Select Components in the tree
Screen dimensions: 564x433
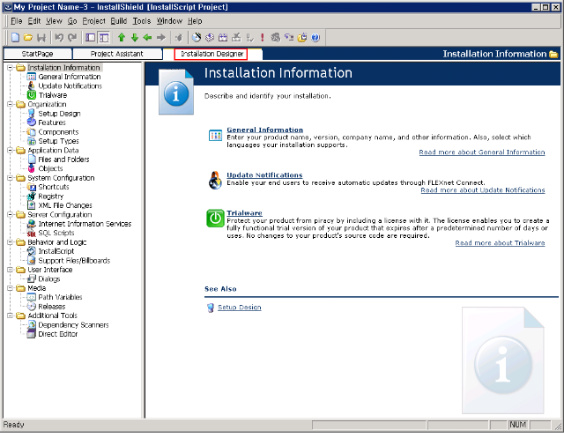pos(58,132)
